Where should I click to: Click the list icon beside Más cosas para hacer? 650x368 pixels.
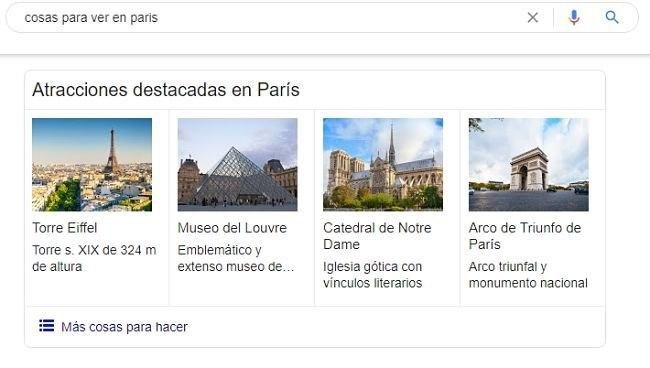[x=46, y=326]
